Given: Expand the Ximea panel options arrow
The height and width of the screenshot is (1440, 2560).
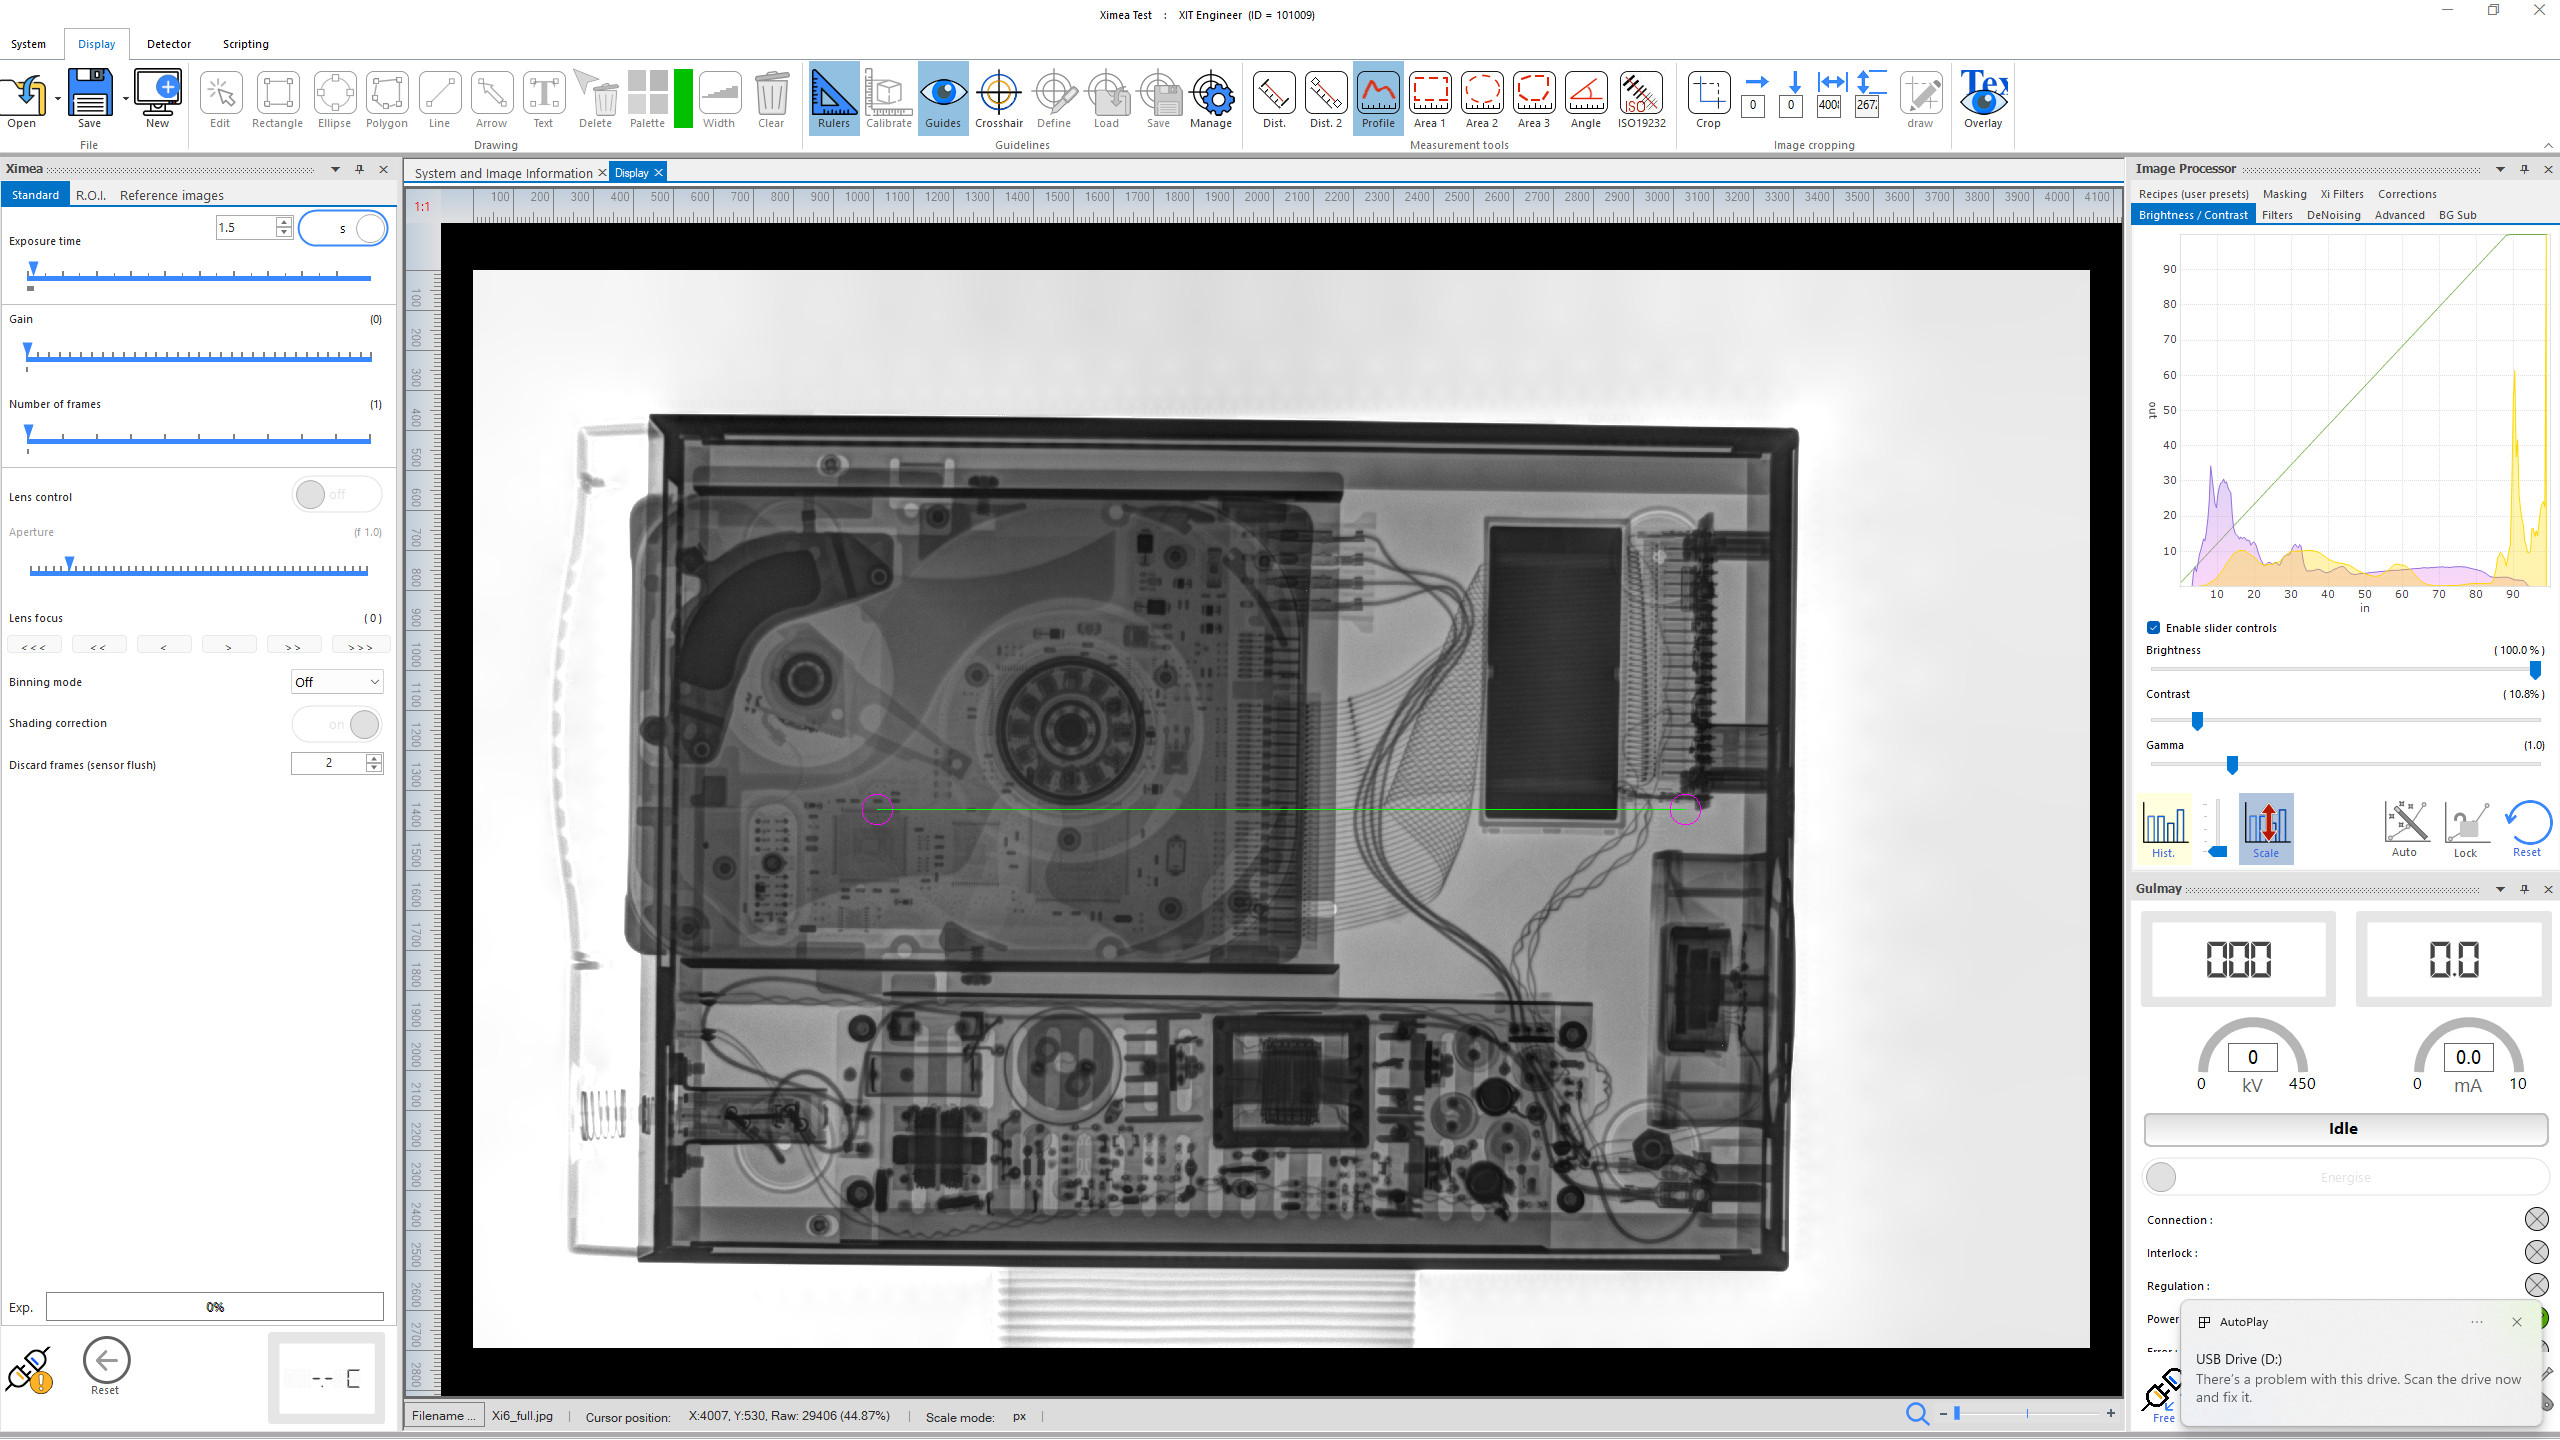Looking at the screenshot, I should point(335,169).
